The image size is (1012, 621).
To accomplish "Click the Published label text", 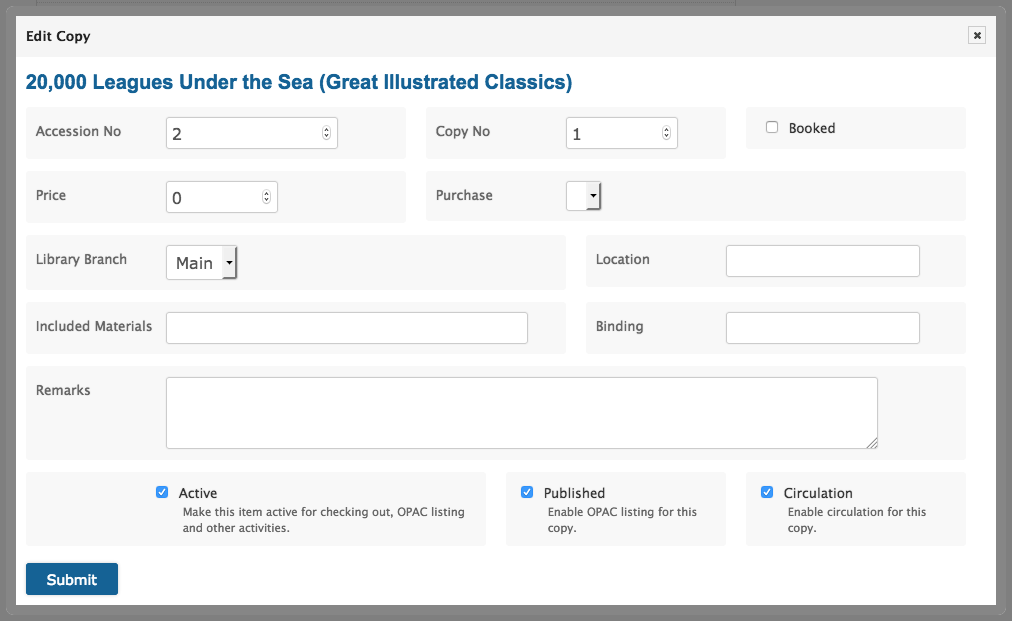I will click(x=574, y=493).
